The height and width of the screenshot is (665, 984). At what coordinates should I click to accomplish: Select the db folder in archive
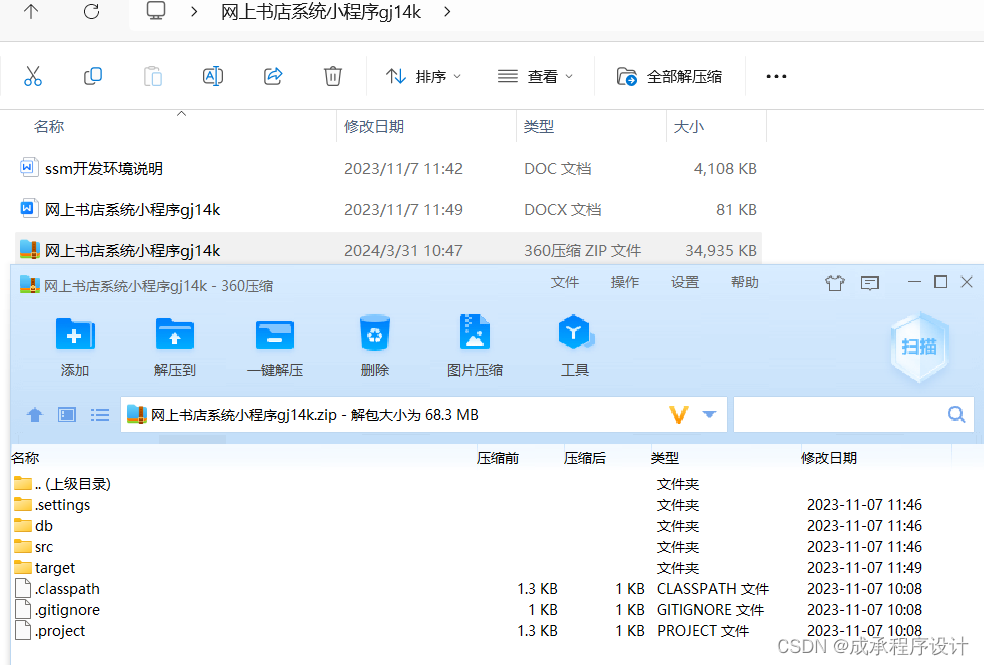click(33, 526)
